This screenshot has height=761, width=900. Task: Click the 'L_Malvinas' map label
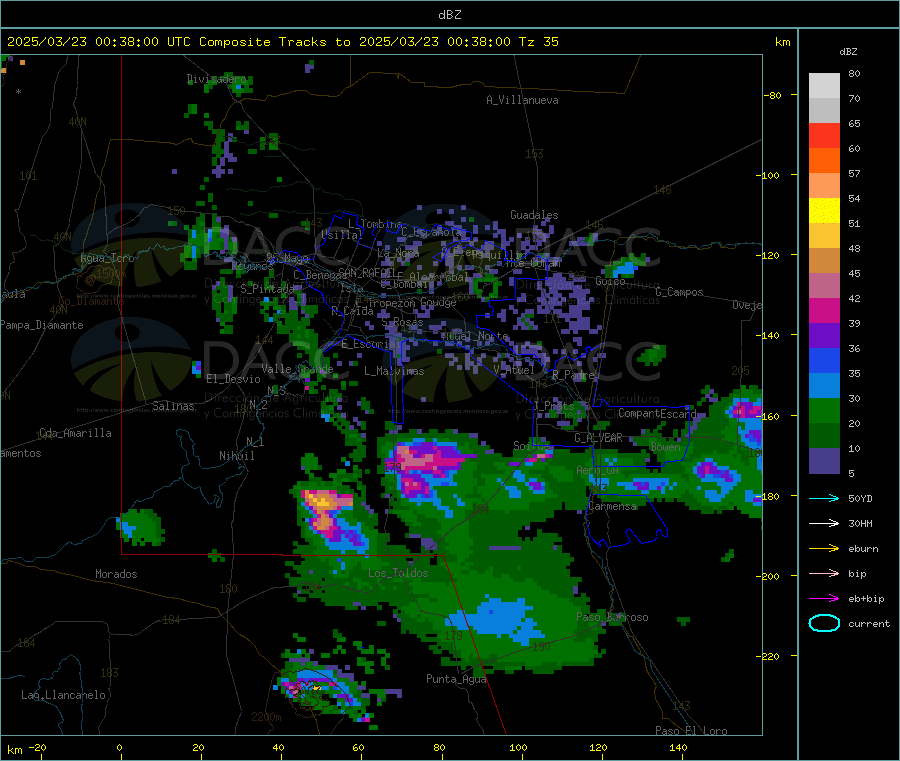pos(394,371)
